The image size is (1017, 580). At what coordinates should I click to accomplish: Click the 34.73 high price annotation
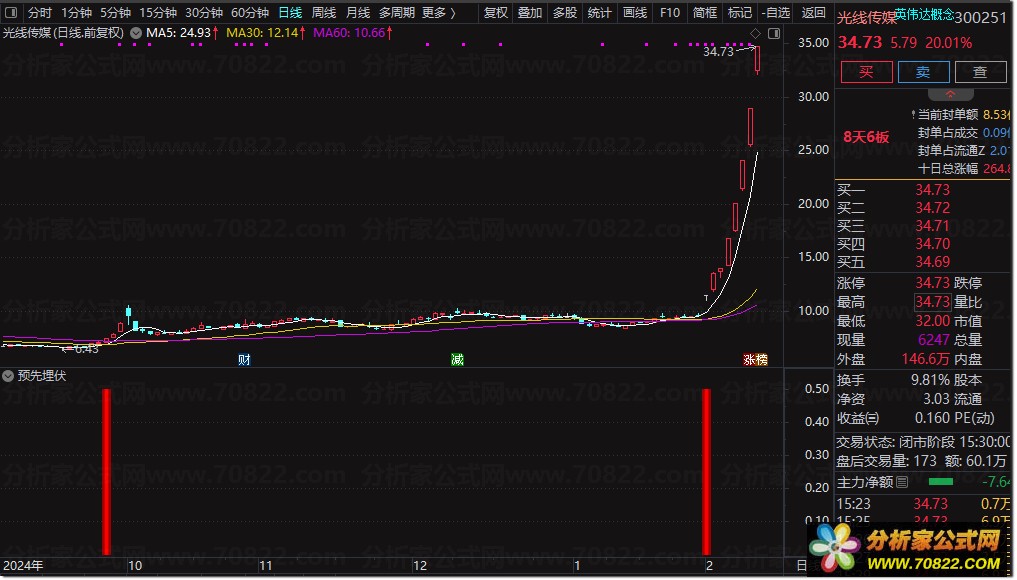(x=718, y=51)
